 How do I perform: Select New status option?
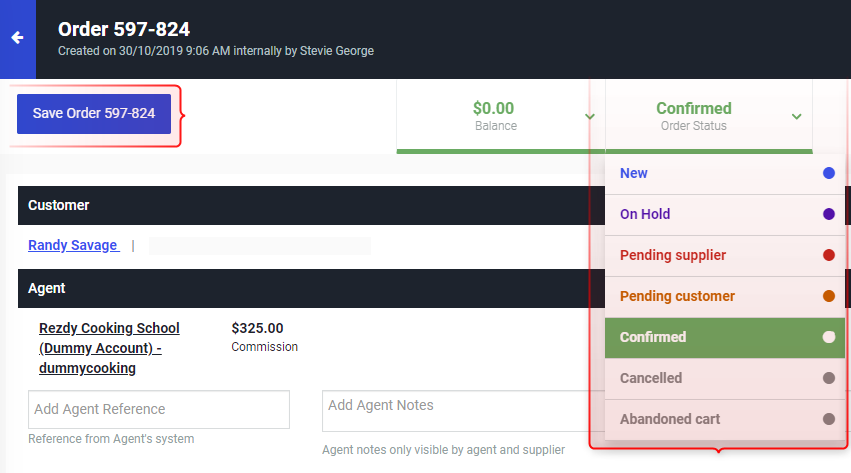point(725,174)
